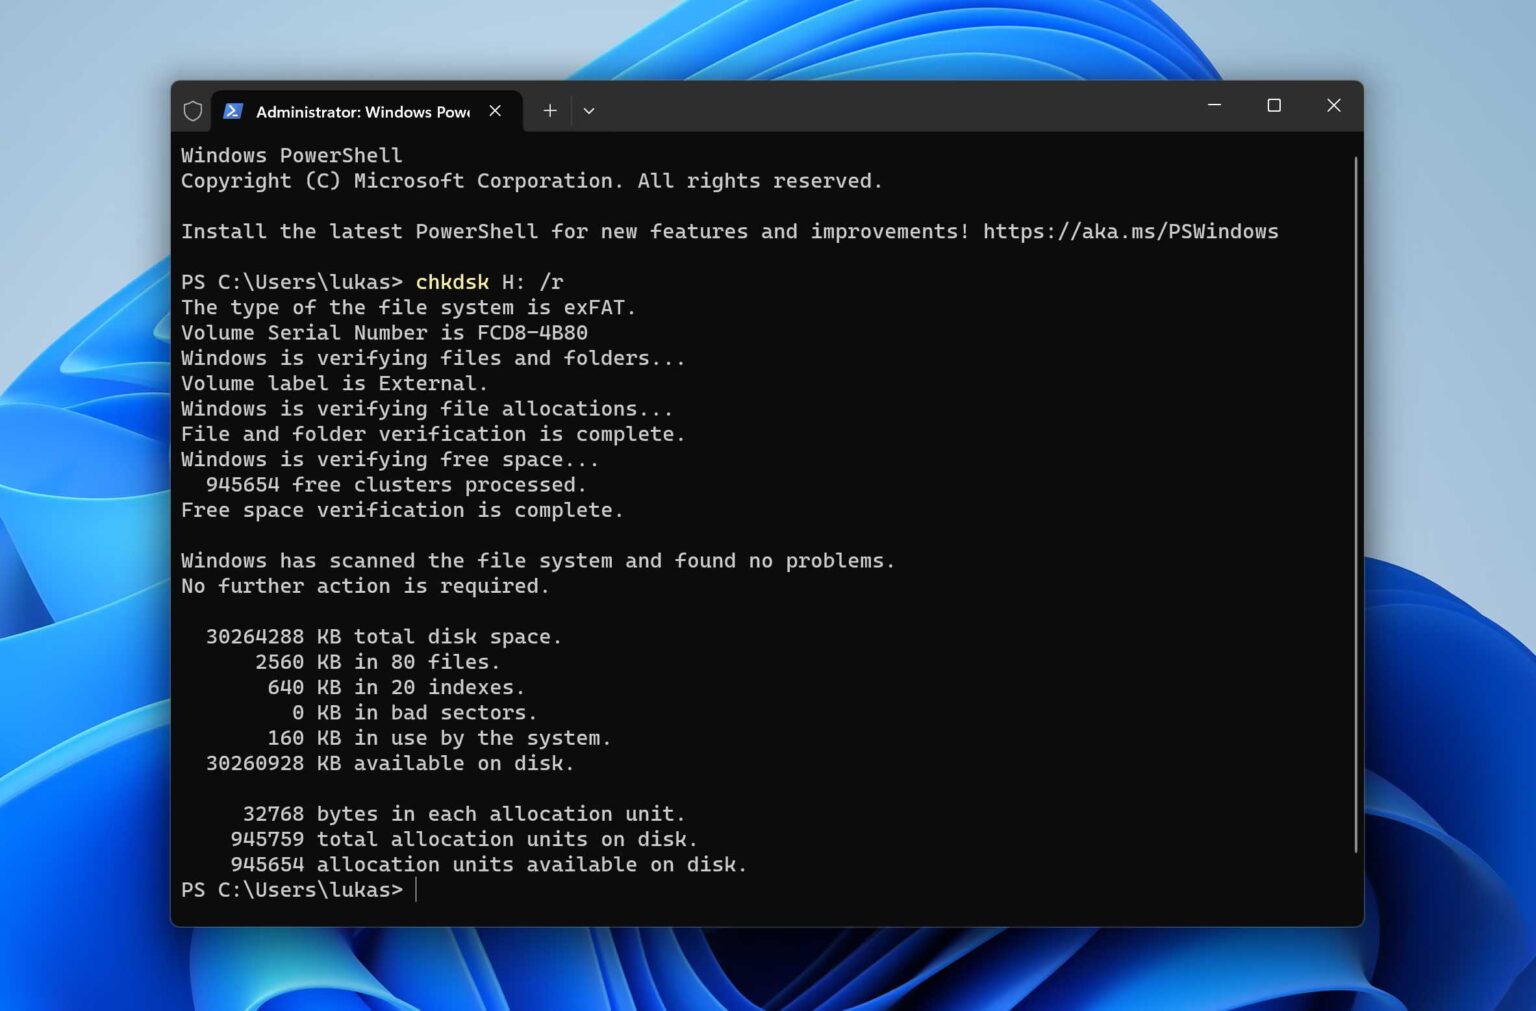Click the Administrator shield icon in the title bar
1536x1011 pixels.
(x=191, y=110)
